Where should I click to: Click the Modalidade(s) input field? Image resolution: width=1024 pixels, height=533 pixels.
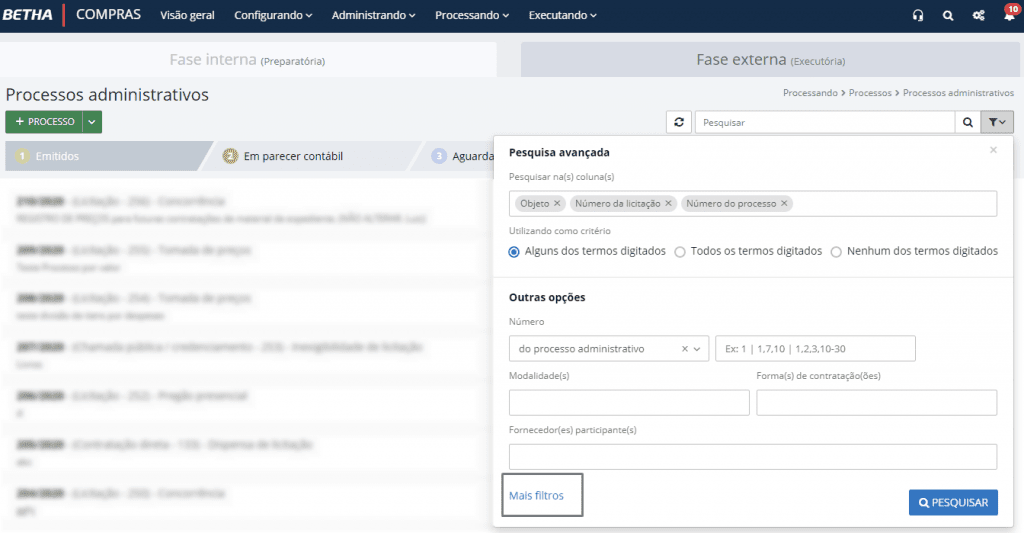coord(629,403)
